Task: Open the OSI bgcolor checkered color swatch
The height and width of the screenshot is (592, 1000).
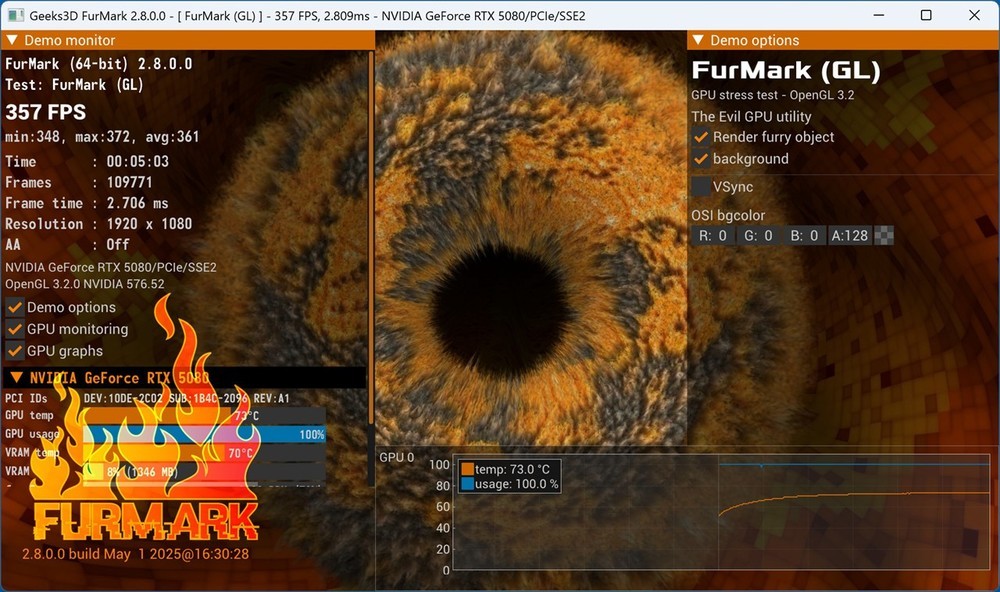Action: (x=884, y=235)
